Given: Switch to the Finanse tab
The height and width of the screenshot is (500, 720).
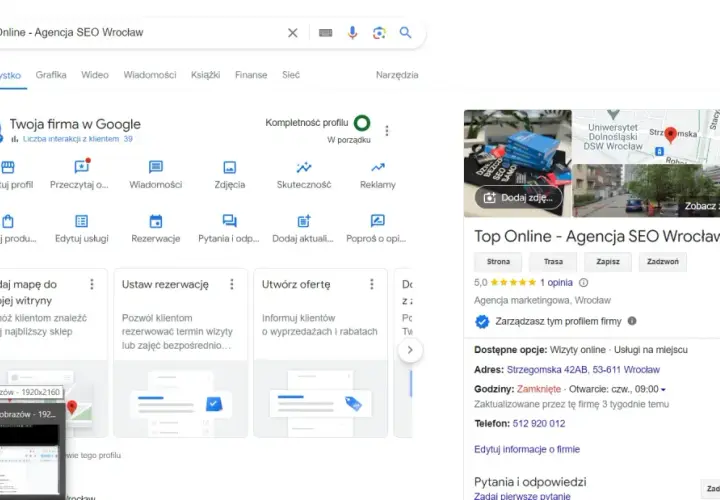Looking at the screenshot, I should coord(251,75).
